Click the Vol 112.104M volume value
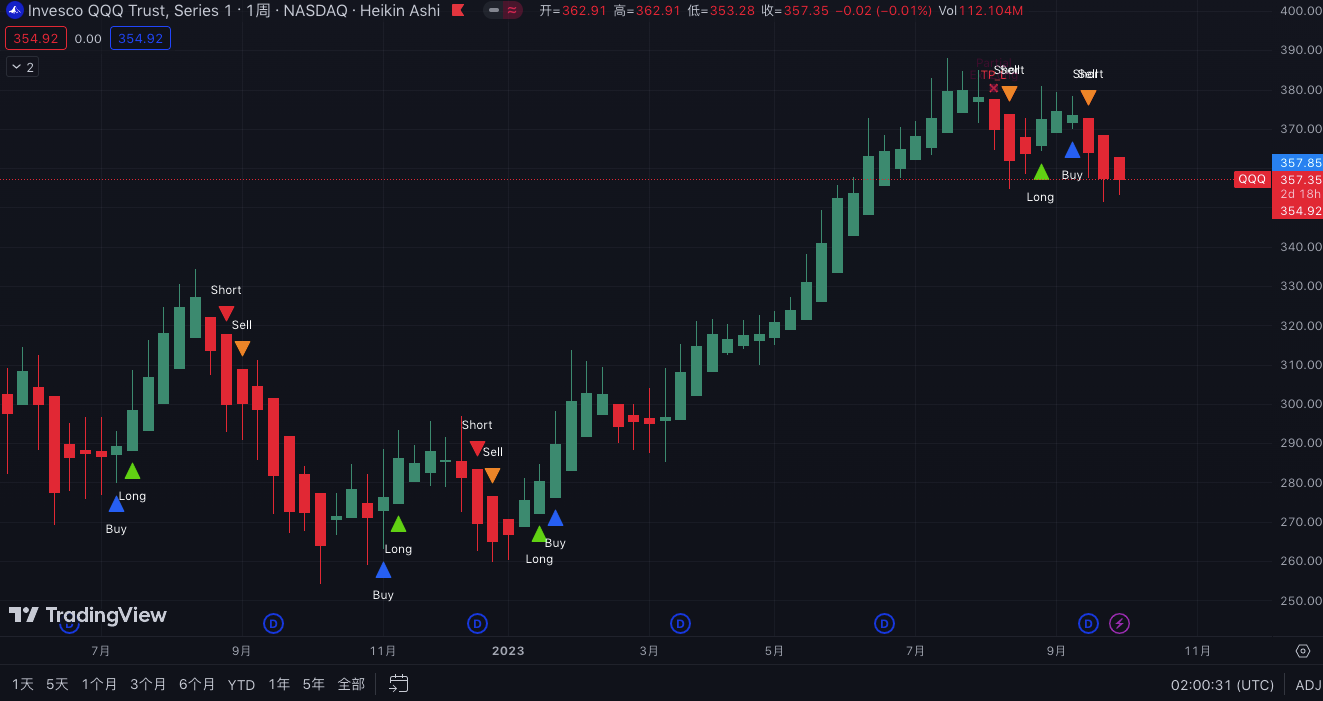 click(980, 11)
